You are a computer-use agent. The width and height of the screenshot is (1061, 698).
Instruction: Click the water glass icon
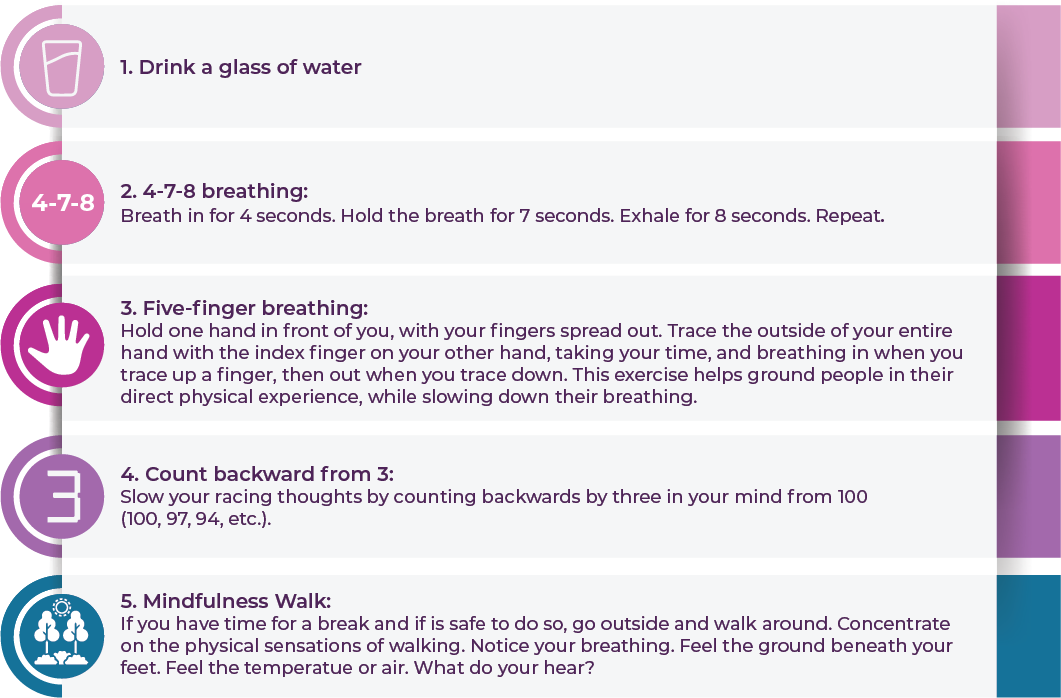pos(62,67)
